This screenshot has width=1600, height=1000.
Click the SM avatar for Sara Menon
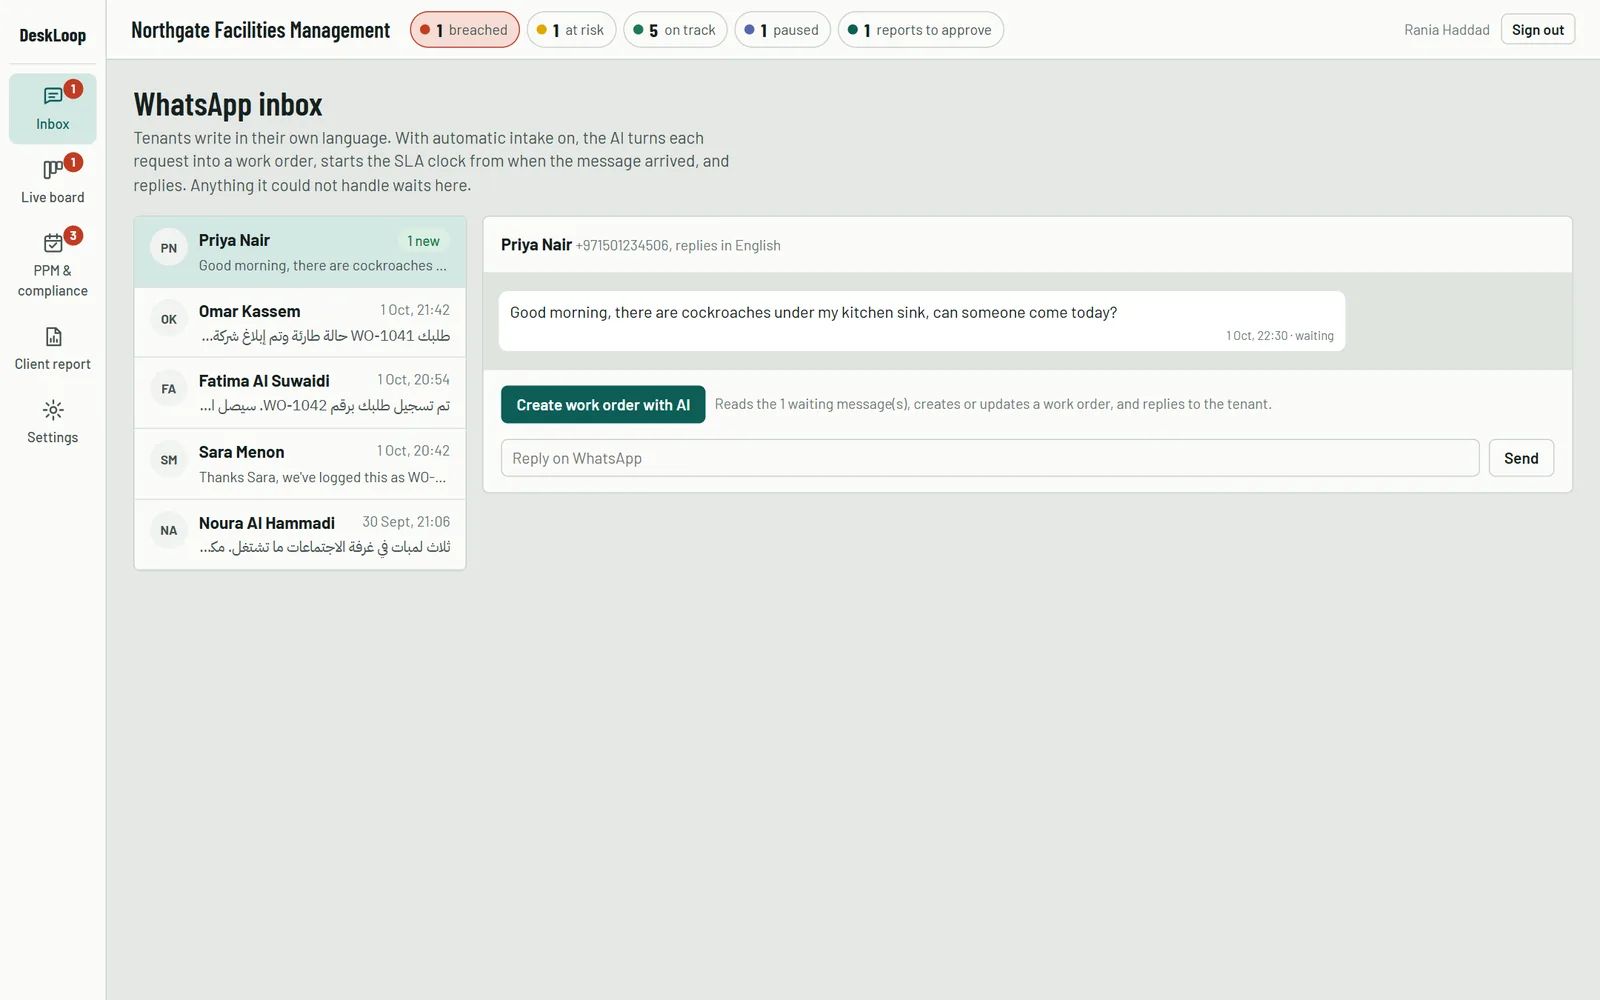pos(169,460)
